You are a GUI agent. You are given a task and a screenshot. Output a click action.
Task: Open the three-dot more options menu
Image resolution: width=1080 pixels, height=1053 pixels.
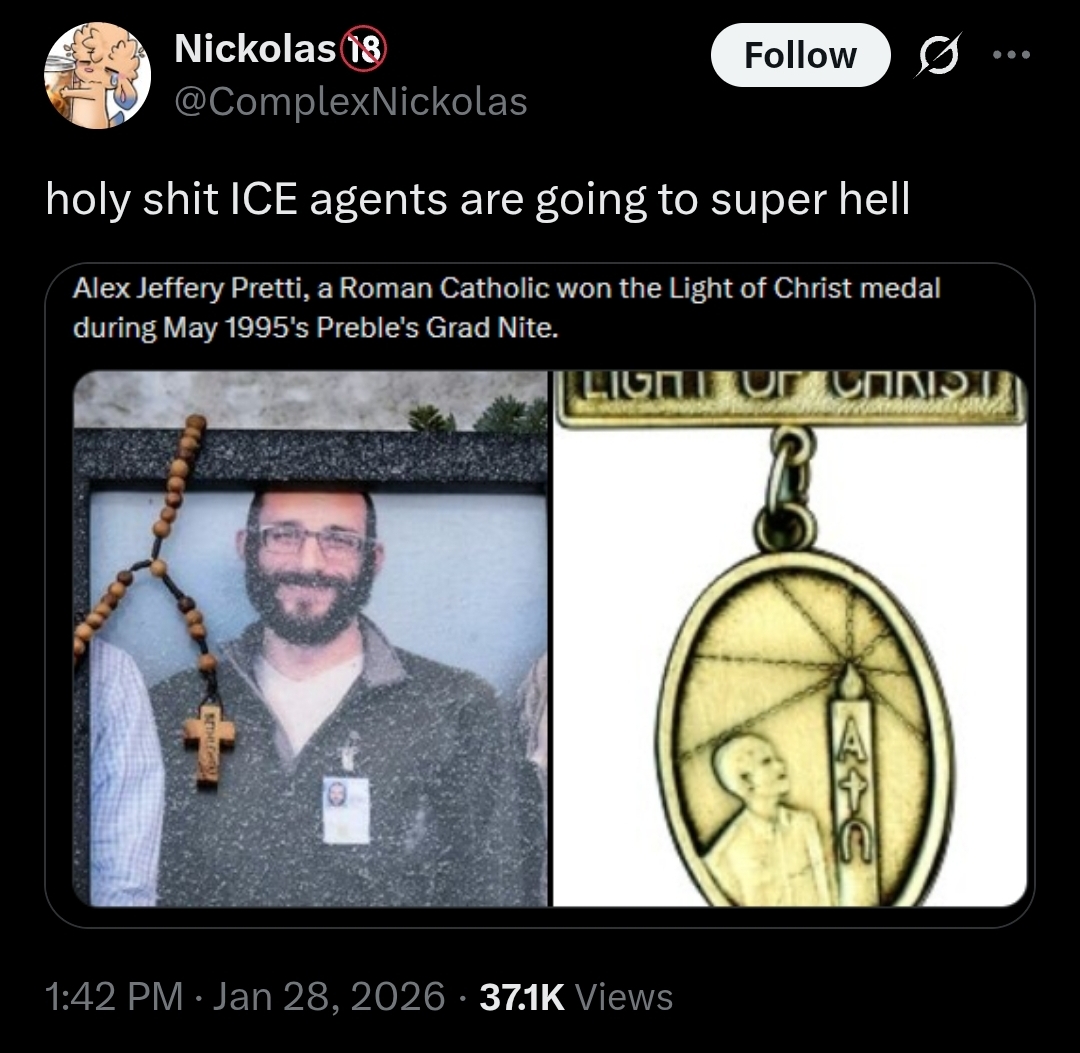[x=1012, y=55]
